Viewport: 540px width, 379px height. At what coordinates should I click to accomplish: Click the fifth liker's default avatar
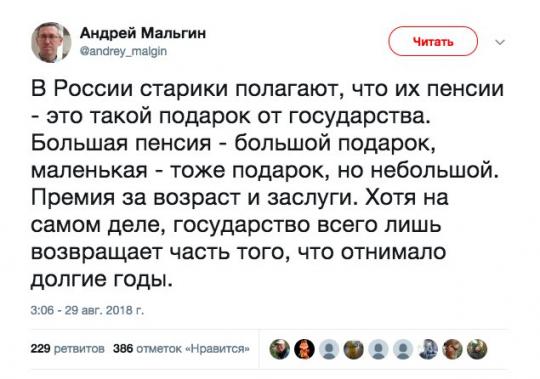378,349
